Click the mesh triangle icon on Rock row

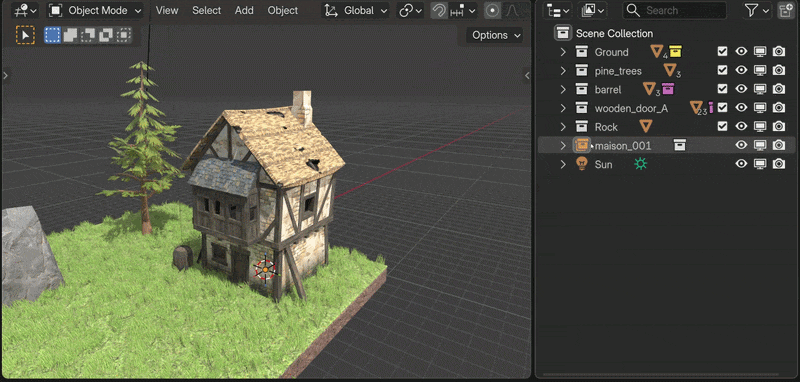click(x=646, y=126)
